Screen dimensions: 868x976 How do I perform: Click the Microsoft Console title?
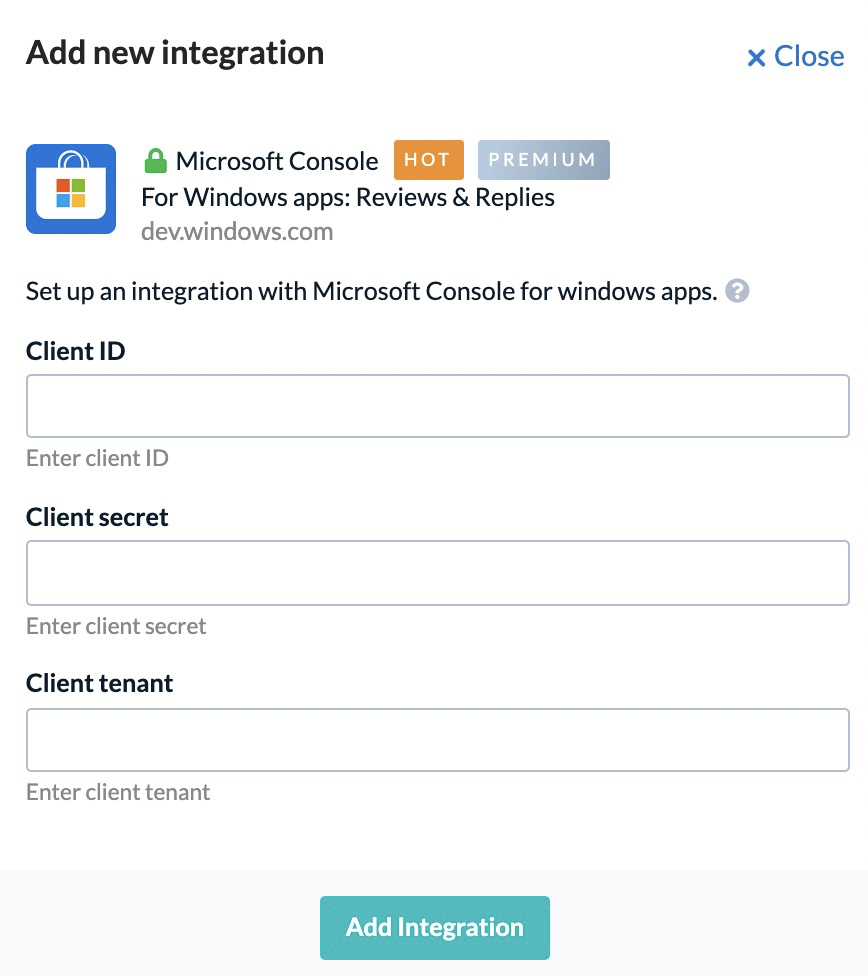click(x=277, y=161)
